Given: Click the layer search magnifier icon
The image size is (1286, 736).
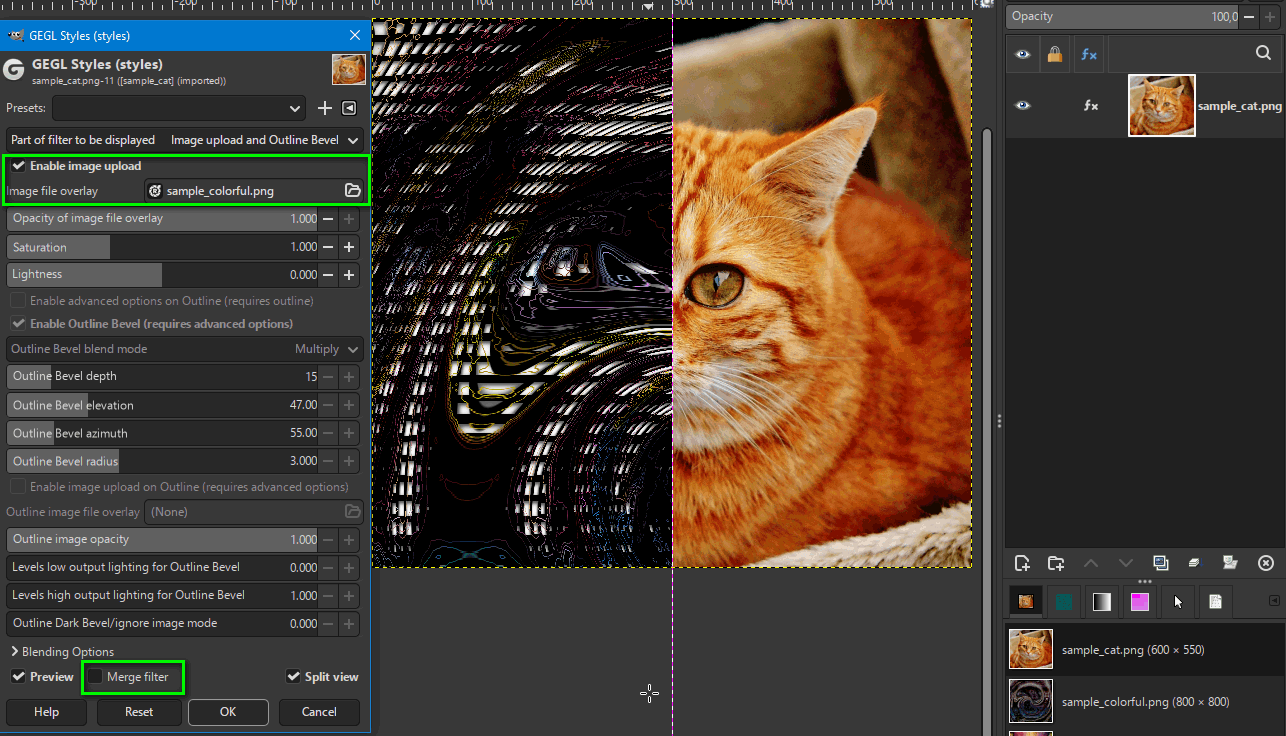Looking at the screenshot, I should (x=1263, y=54).
